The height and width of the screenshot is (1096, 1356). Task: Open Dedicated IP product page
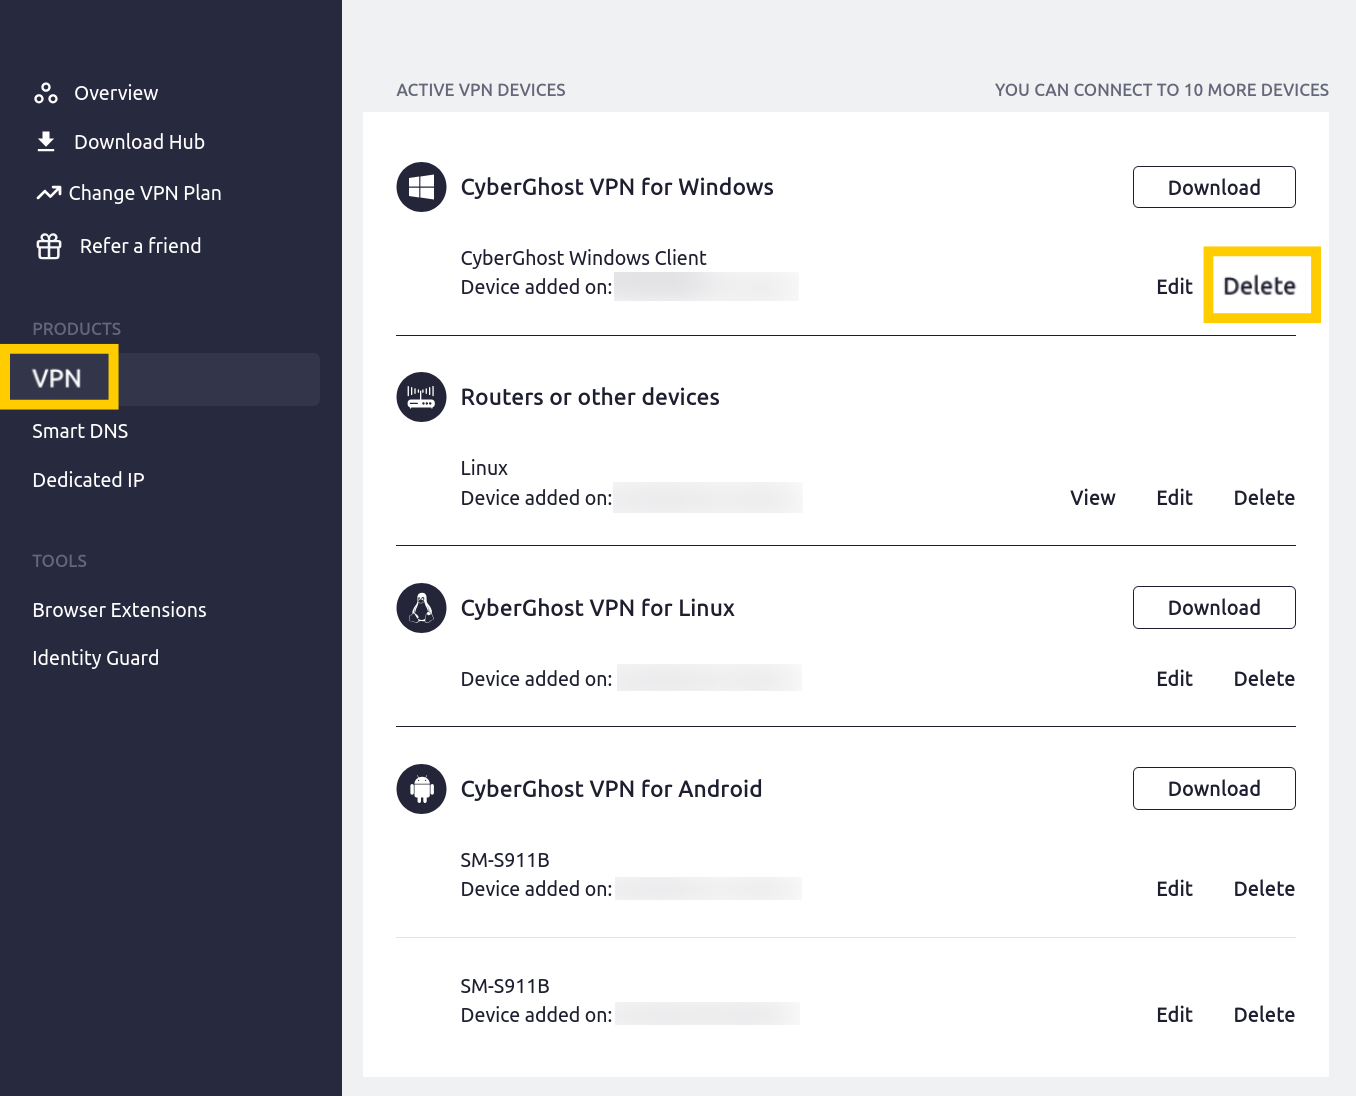coord(88,480)
